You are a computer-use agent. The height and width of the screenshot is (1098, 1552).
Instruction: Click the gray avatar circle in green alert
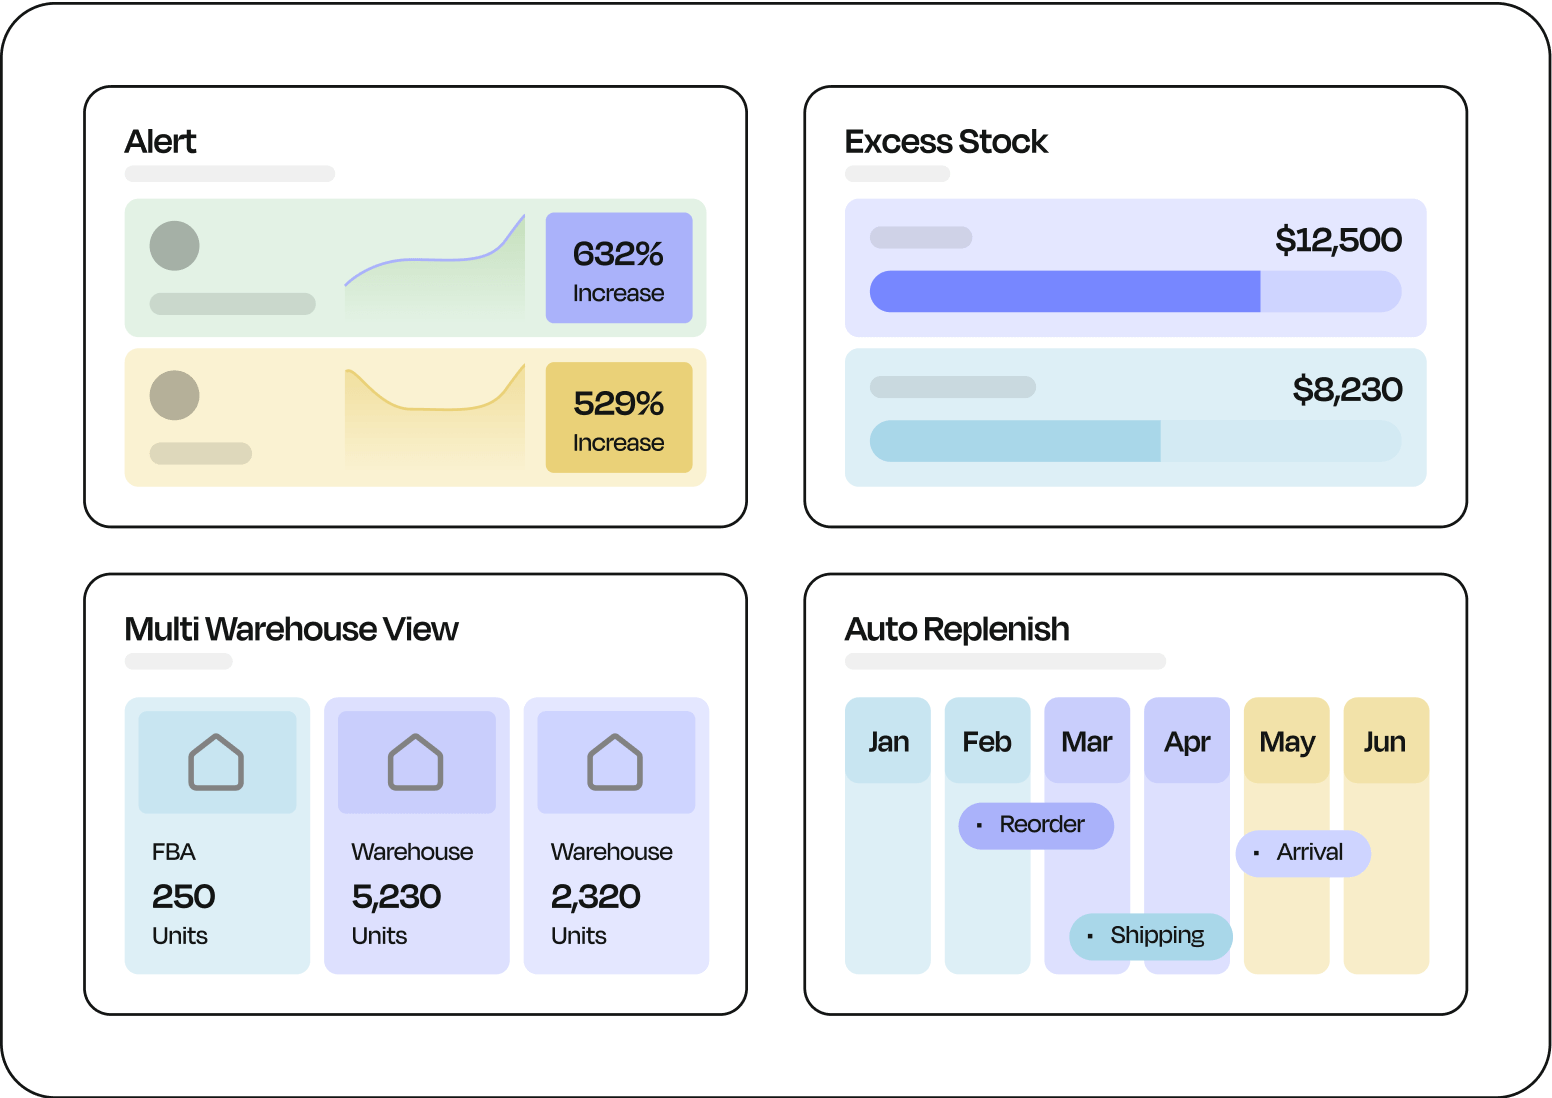click(175, 246)
